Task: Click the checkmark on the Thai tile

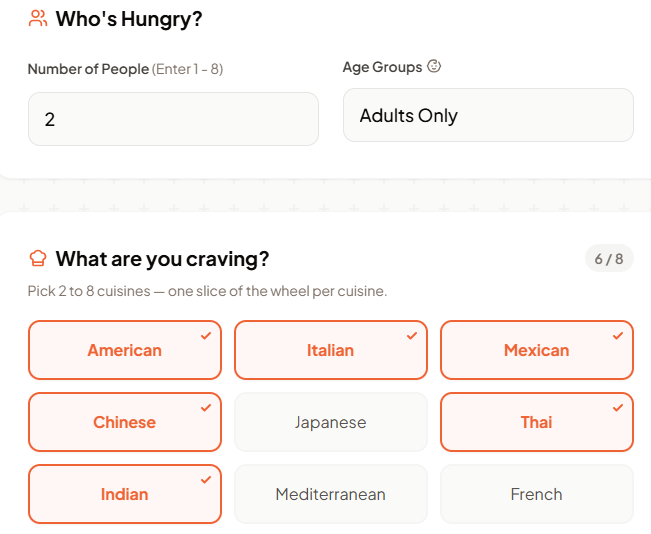Action: (618, 408)
